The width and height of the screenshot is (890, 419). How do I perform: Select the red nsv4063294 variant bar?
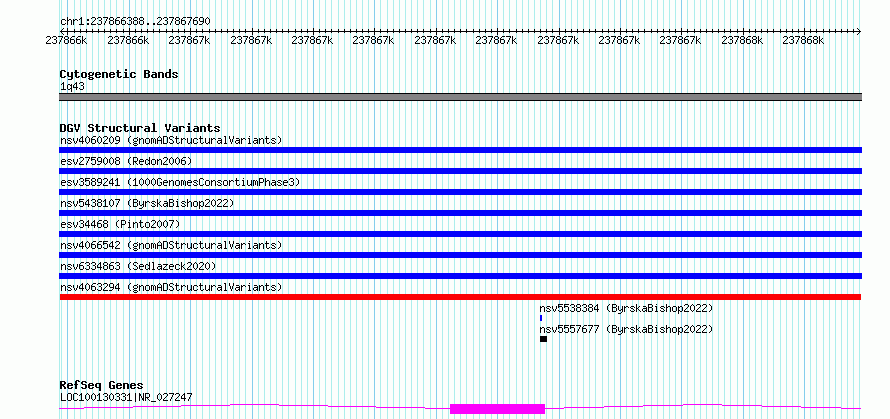(460, 297)
